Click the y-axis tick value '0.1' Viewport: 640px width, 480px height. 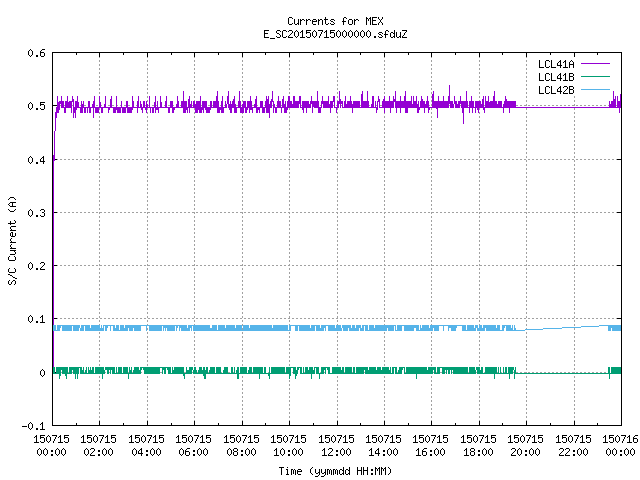(36, 319)
